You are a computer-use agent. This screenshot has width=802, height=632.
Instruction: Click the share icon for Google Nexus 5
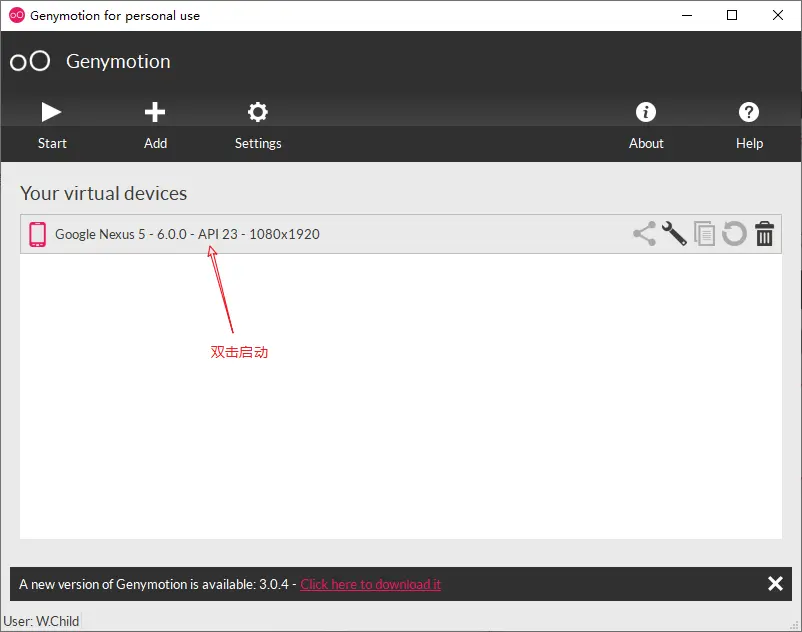pos(644,234)
